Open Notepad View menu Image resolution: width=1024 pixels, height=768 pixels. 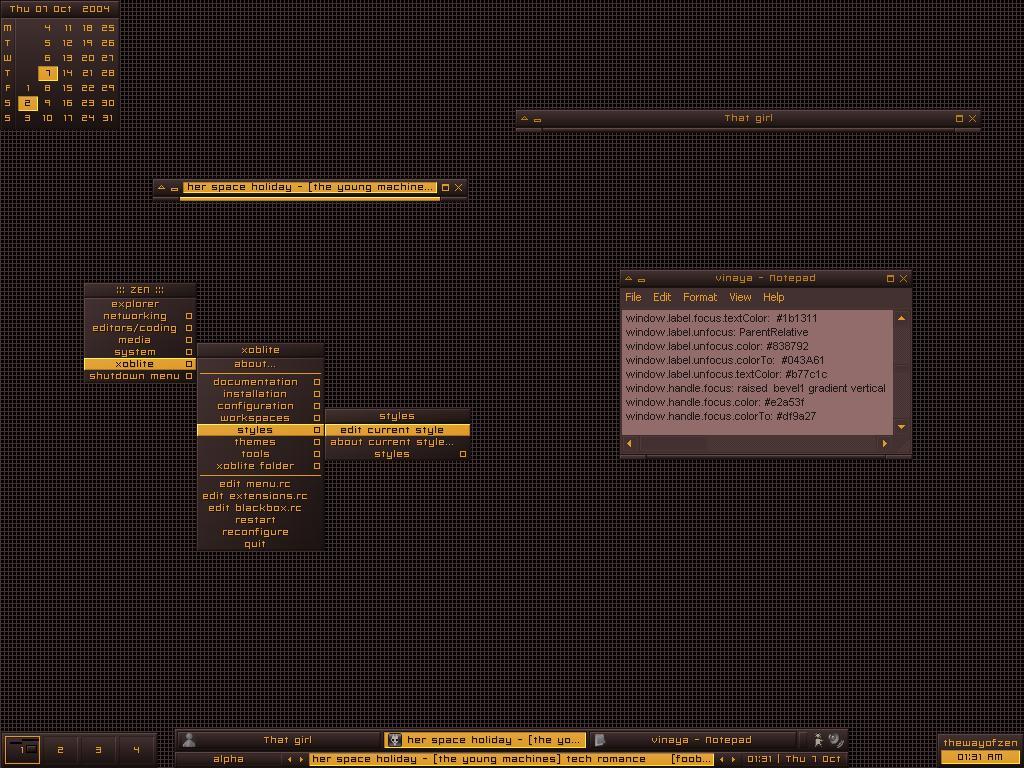740,297
